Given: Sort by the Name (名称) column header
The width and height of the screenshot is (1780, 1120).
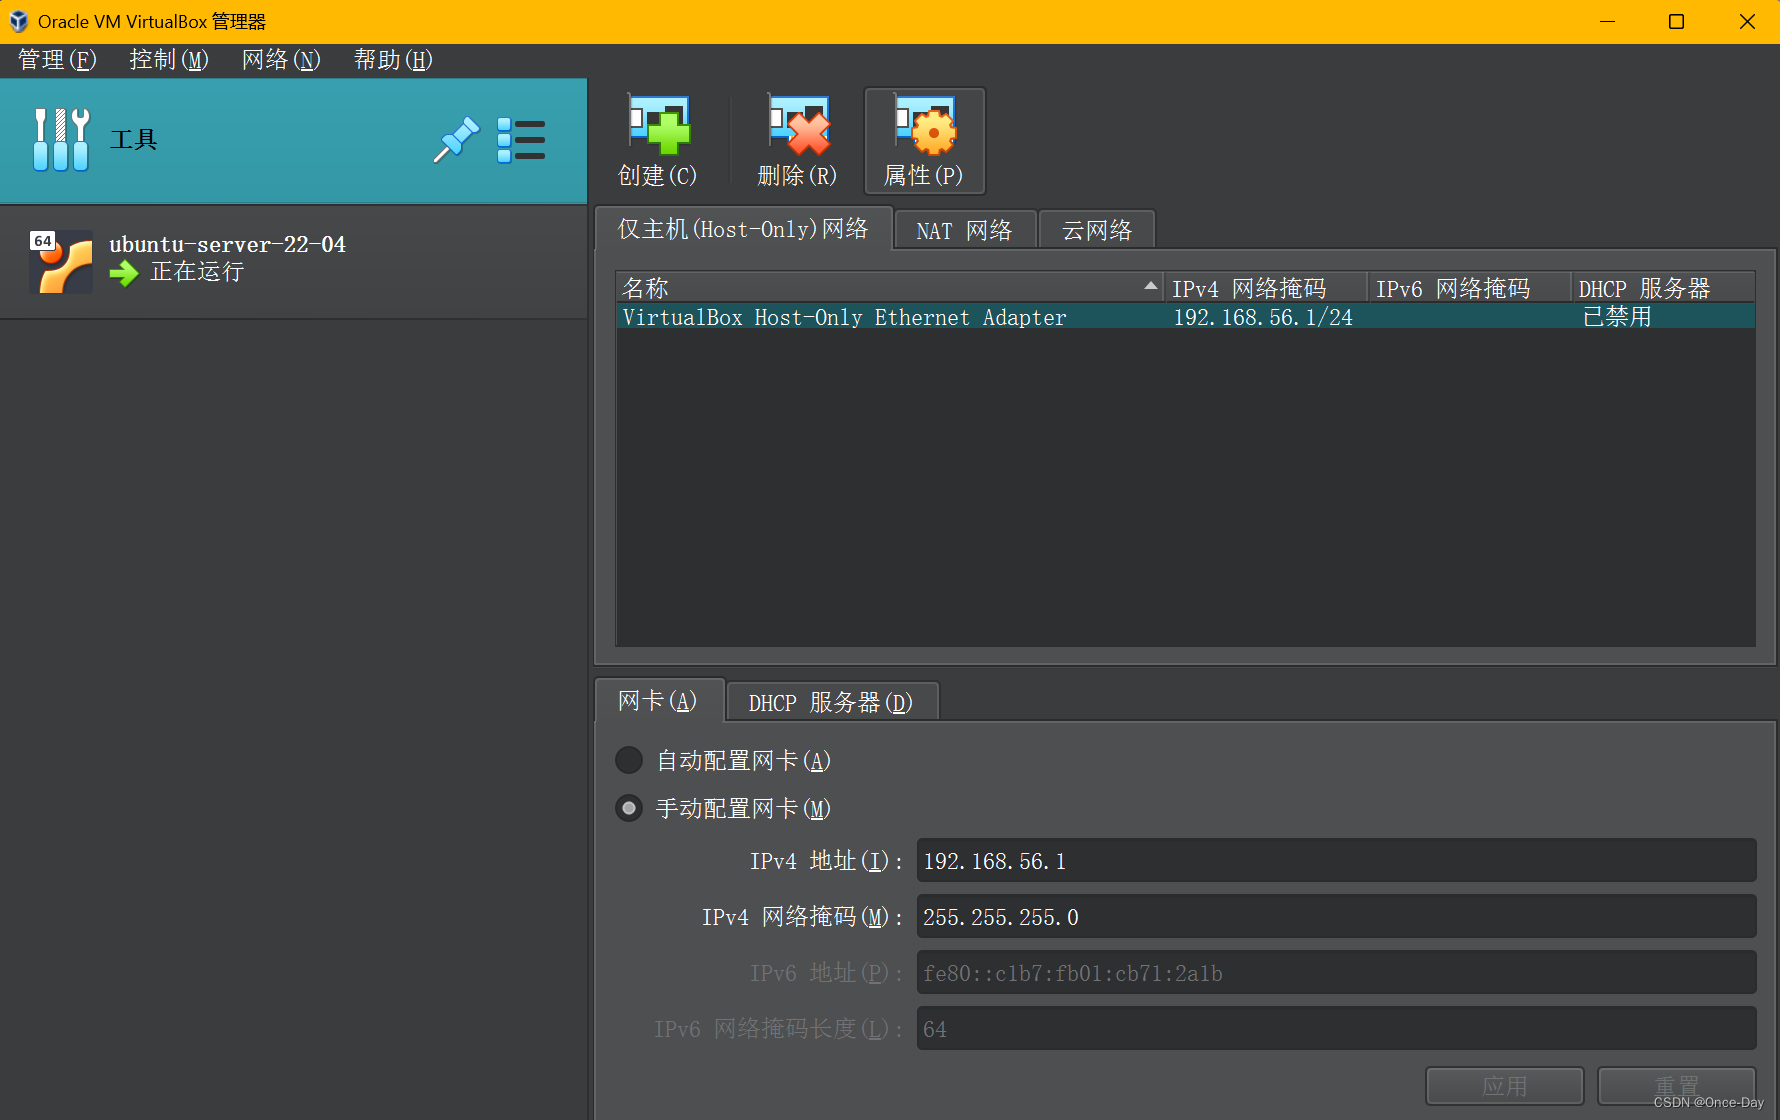Looking at the screenshot, I should click(889, 288).
